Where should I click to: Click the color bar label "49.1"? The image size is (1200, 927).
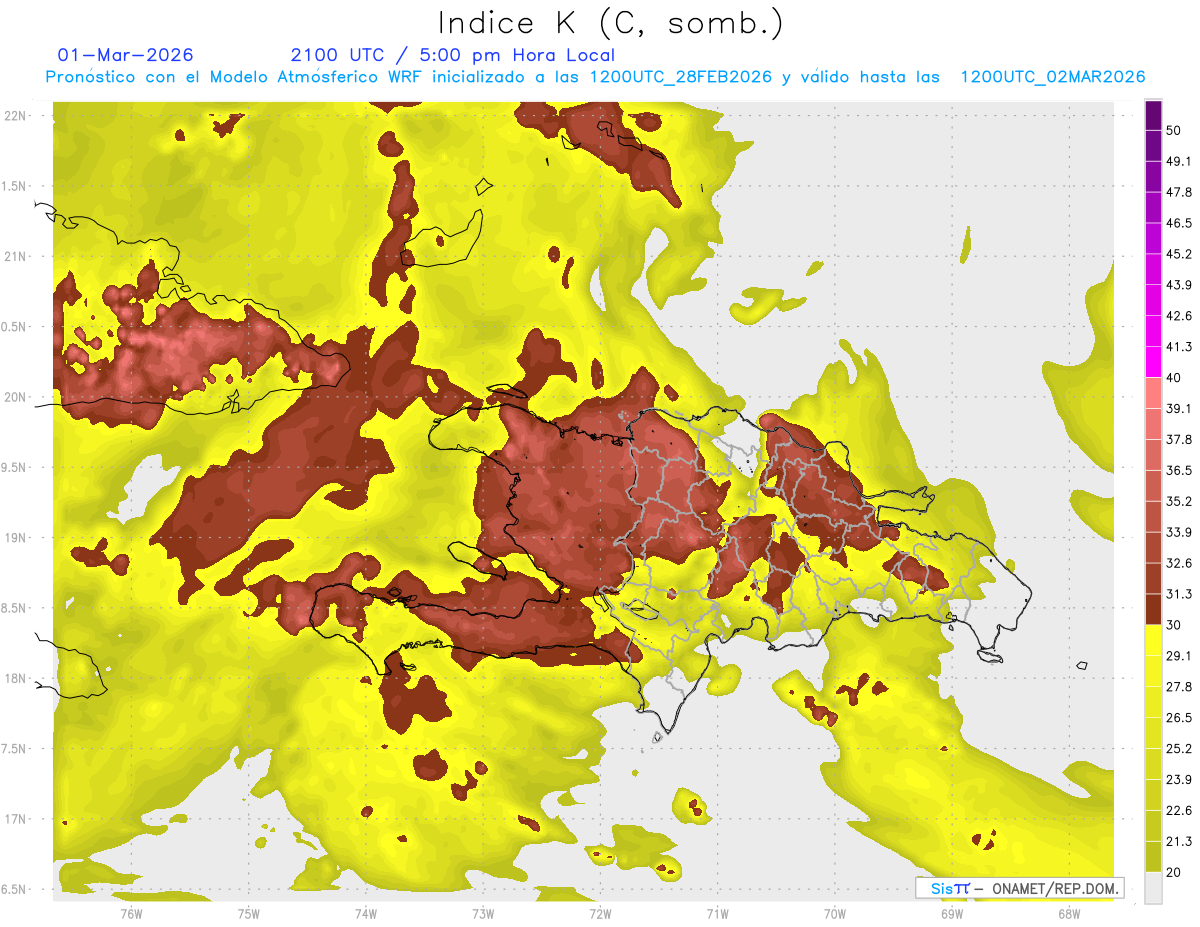tap(1178, 161)
